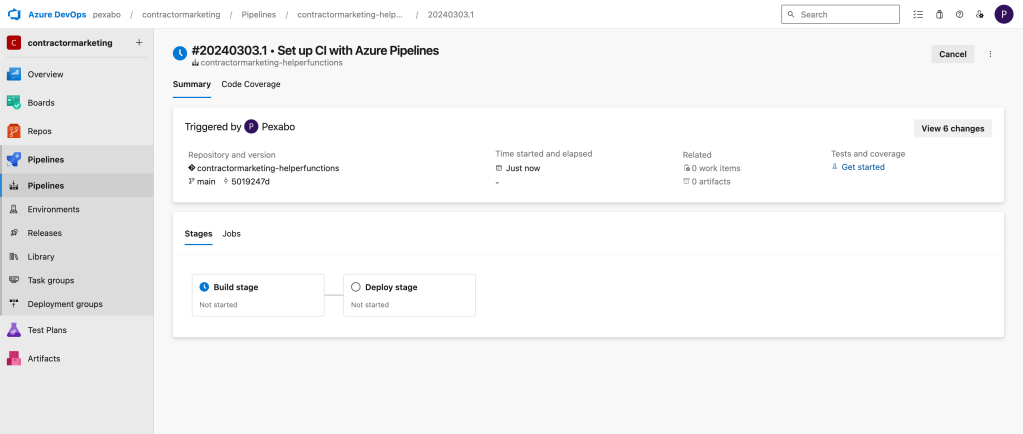1023x434 pixels.
Task: Click contractormarketing-helper breadcrumb
Action: (350, 14)
